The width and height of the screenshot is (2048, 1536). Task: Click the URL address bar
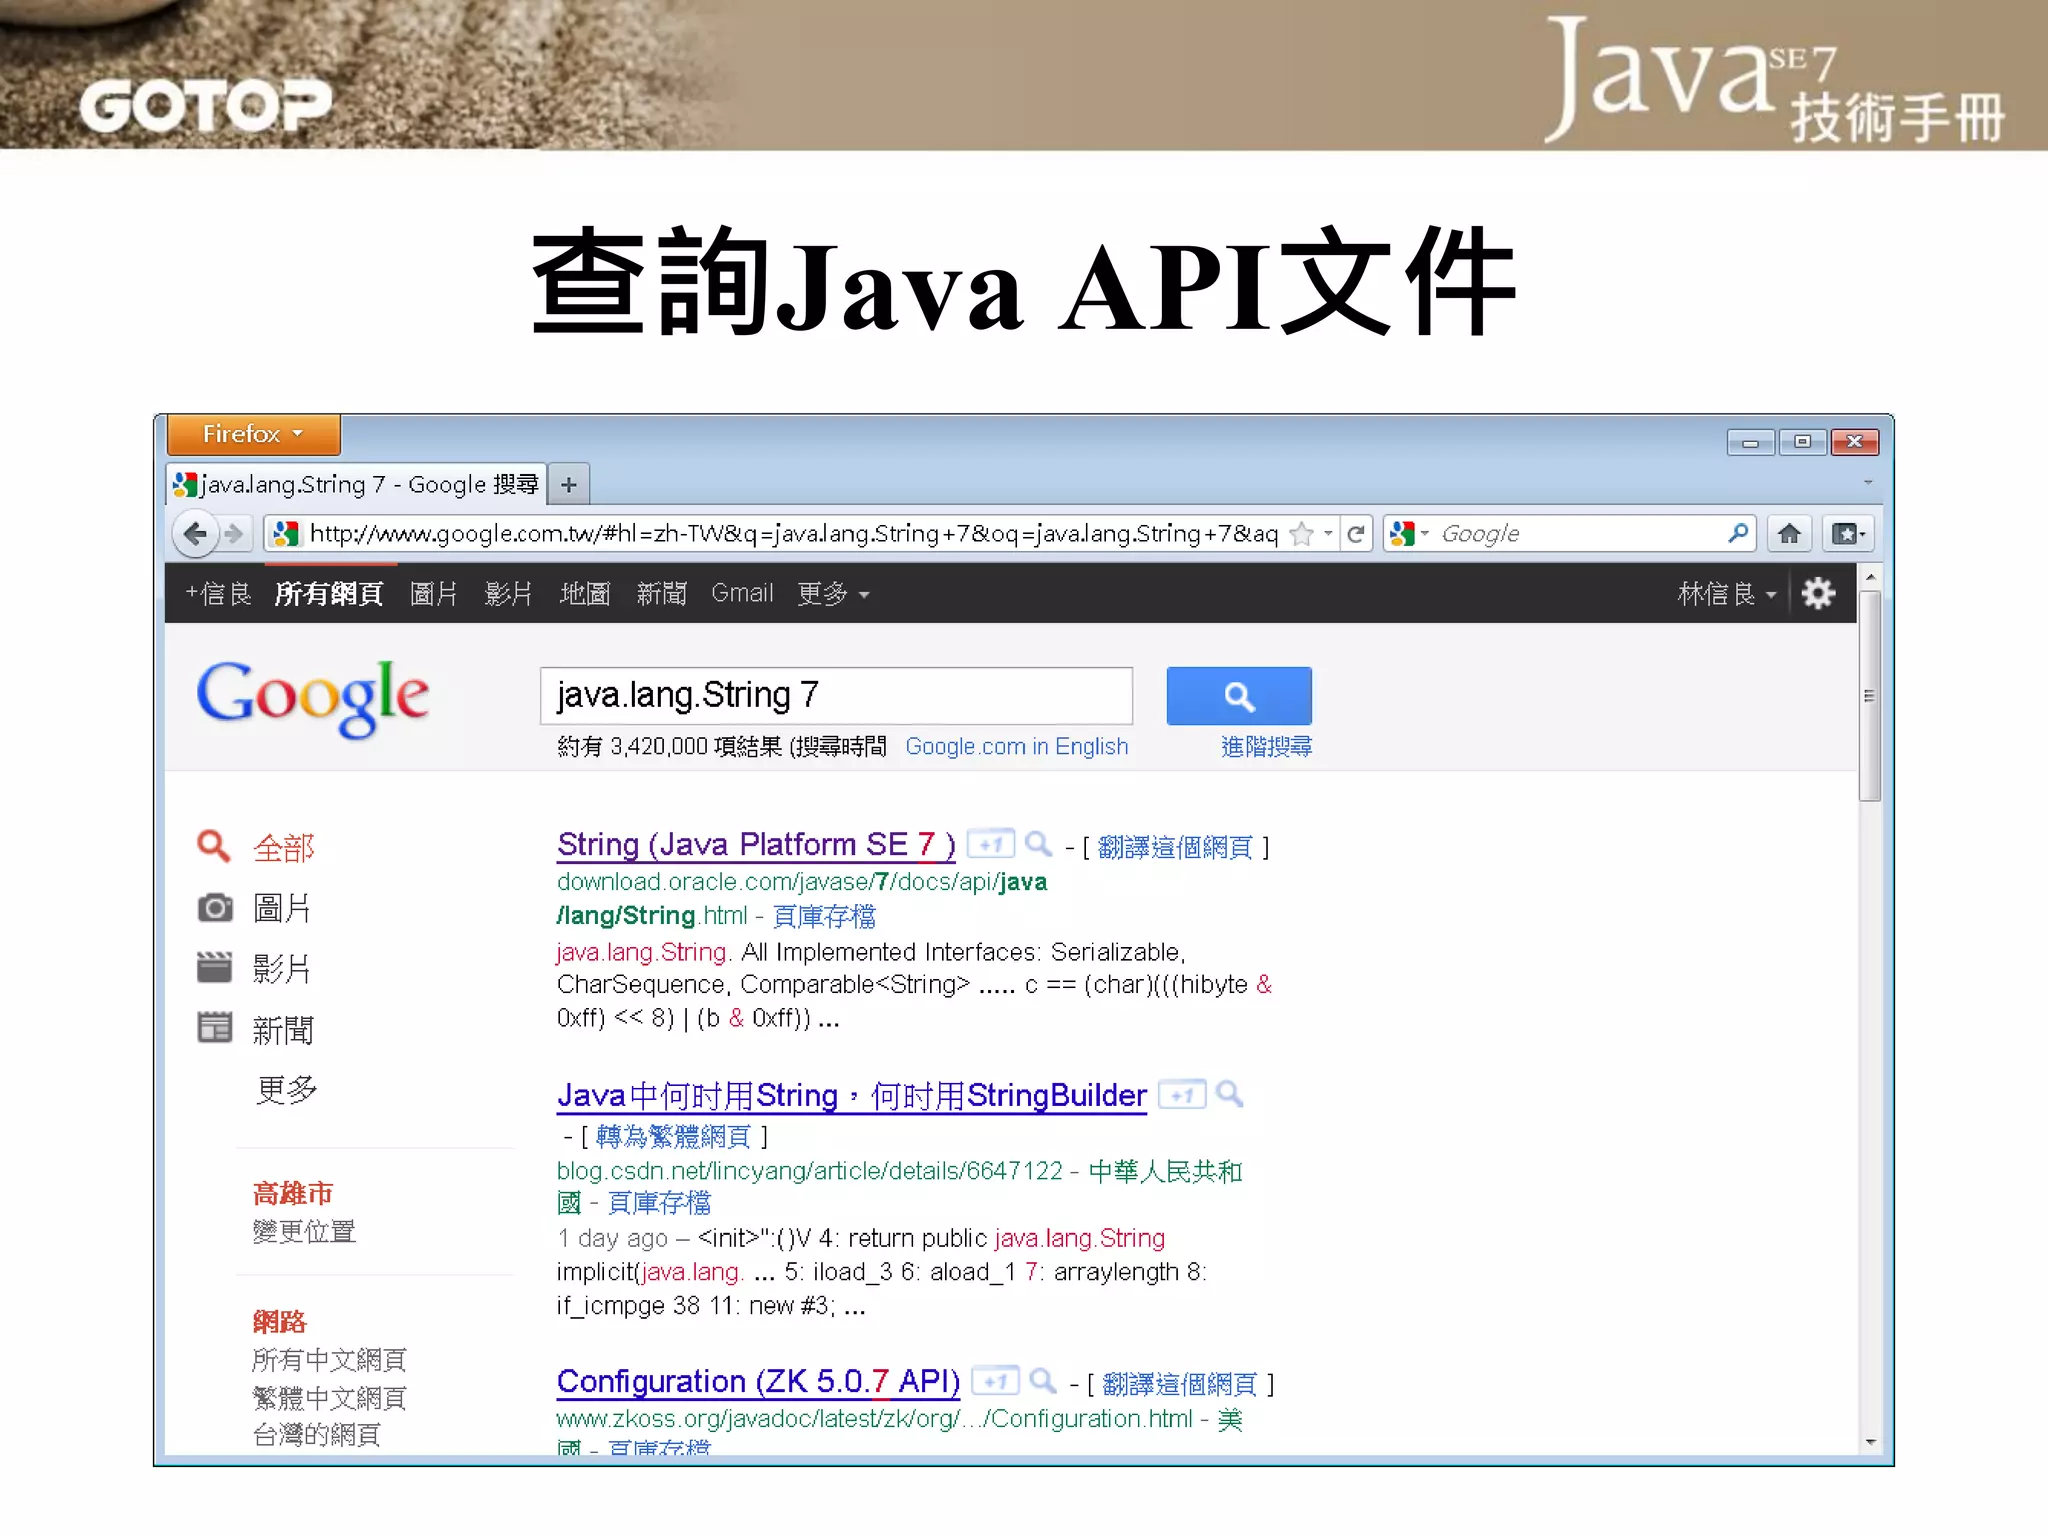pyautogui.click(x=792, y=534)
